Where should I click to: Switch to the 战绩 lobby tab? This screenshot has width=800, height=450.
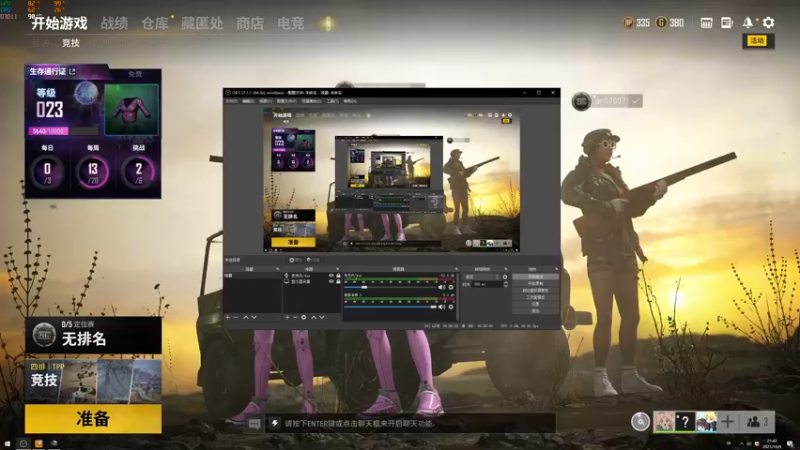tap(114, 23)
